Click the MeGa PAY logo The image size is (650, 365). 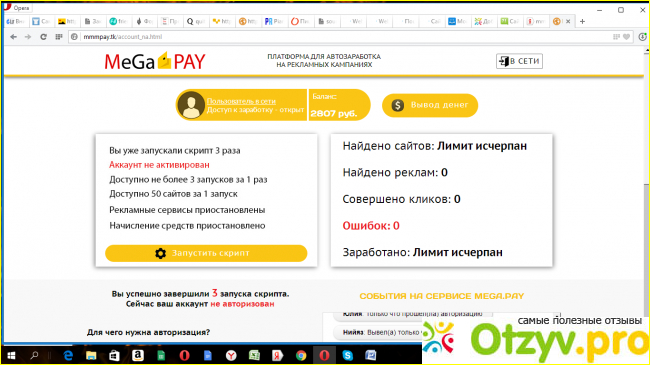click(x=155, y=61)
